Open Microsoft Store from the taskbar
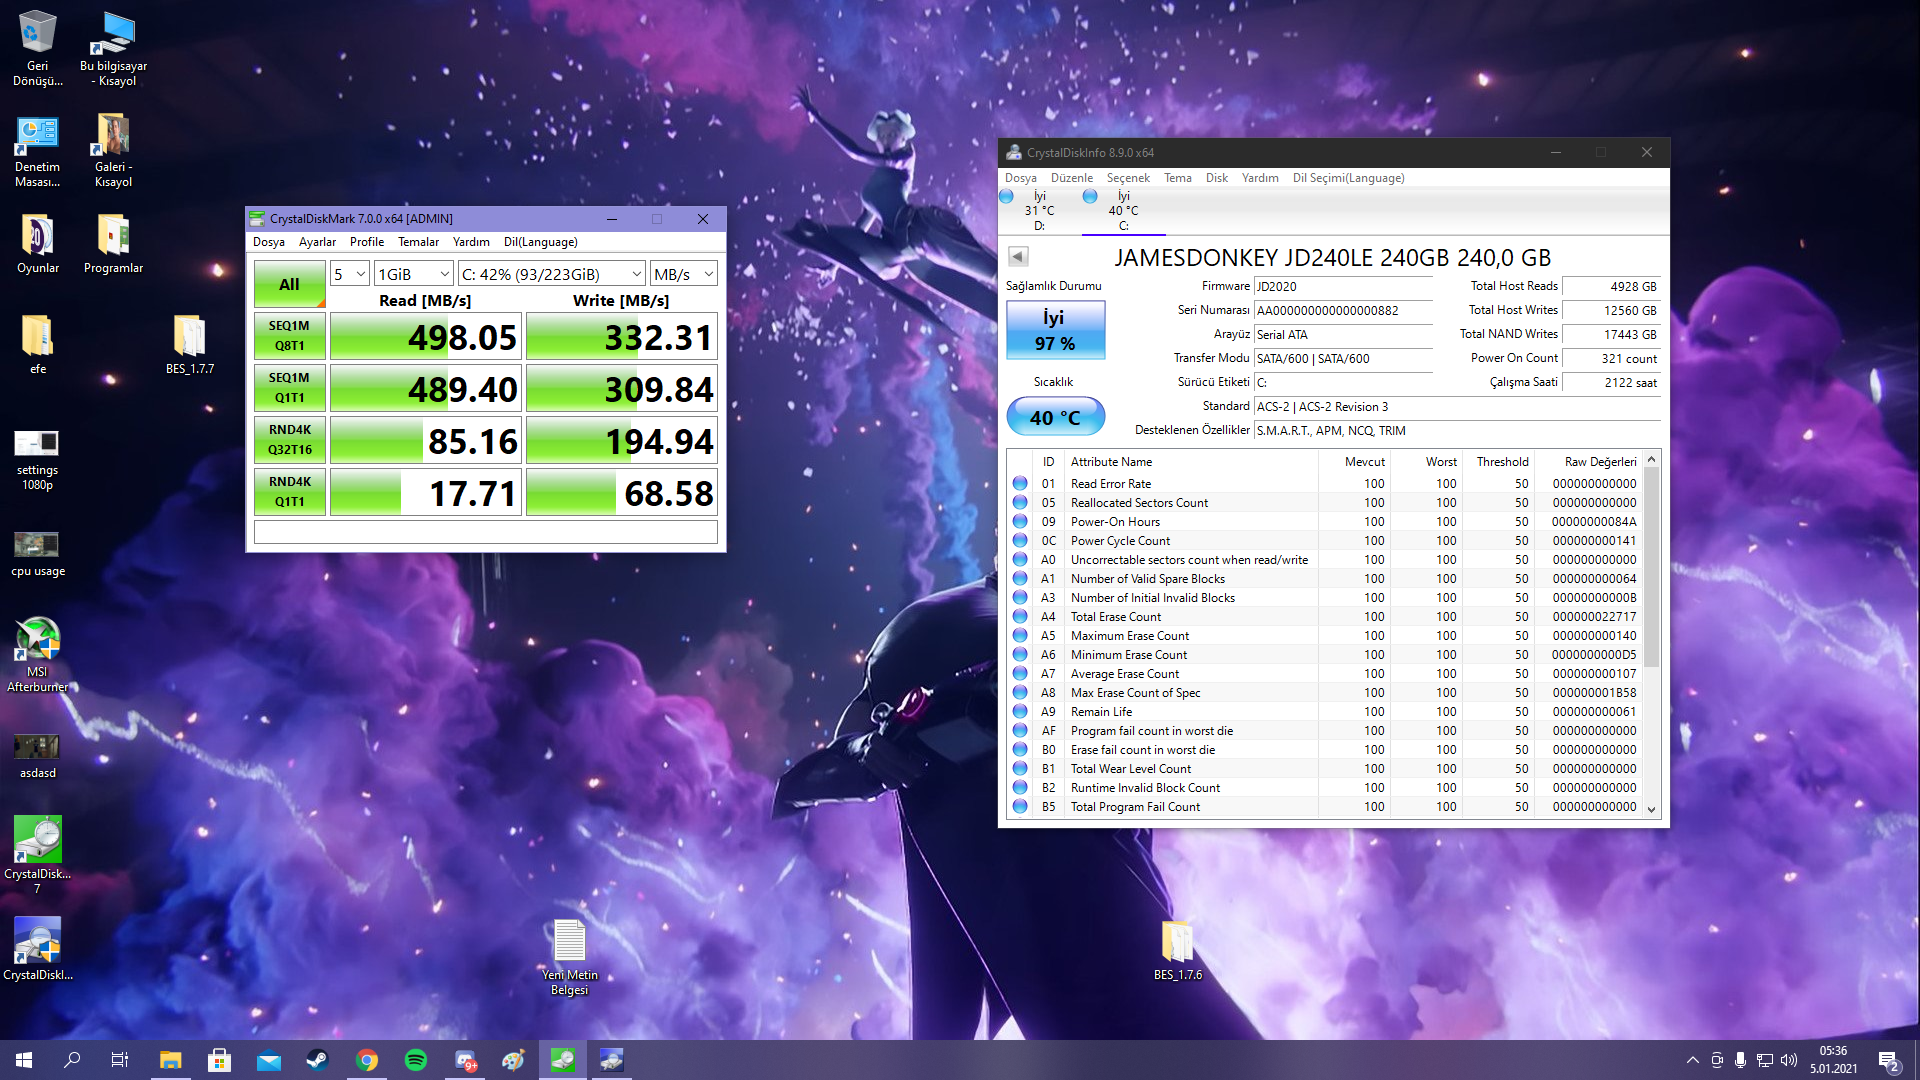The height and width of the screenshot is (1080, 1920). 219,1060
